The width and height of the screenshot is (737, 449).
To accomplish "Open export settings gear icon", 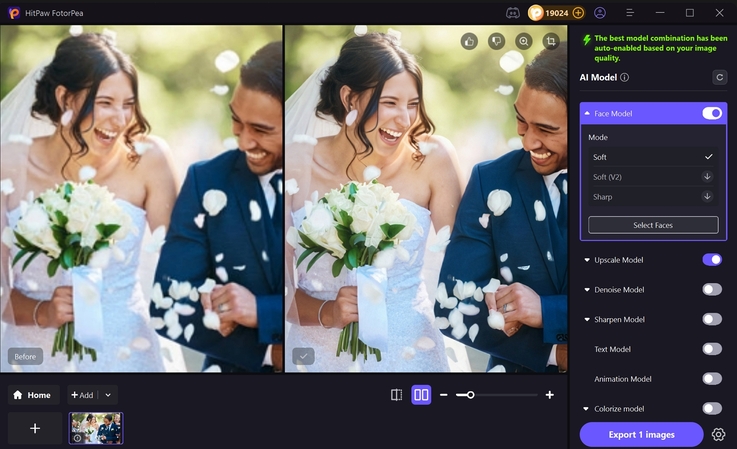I will [x=718, y=434].
